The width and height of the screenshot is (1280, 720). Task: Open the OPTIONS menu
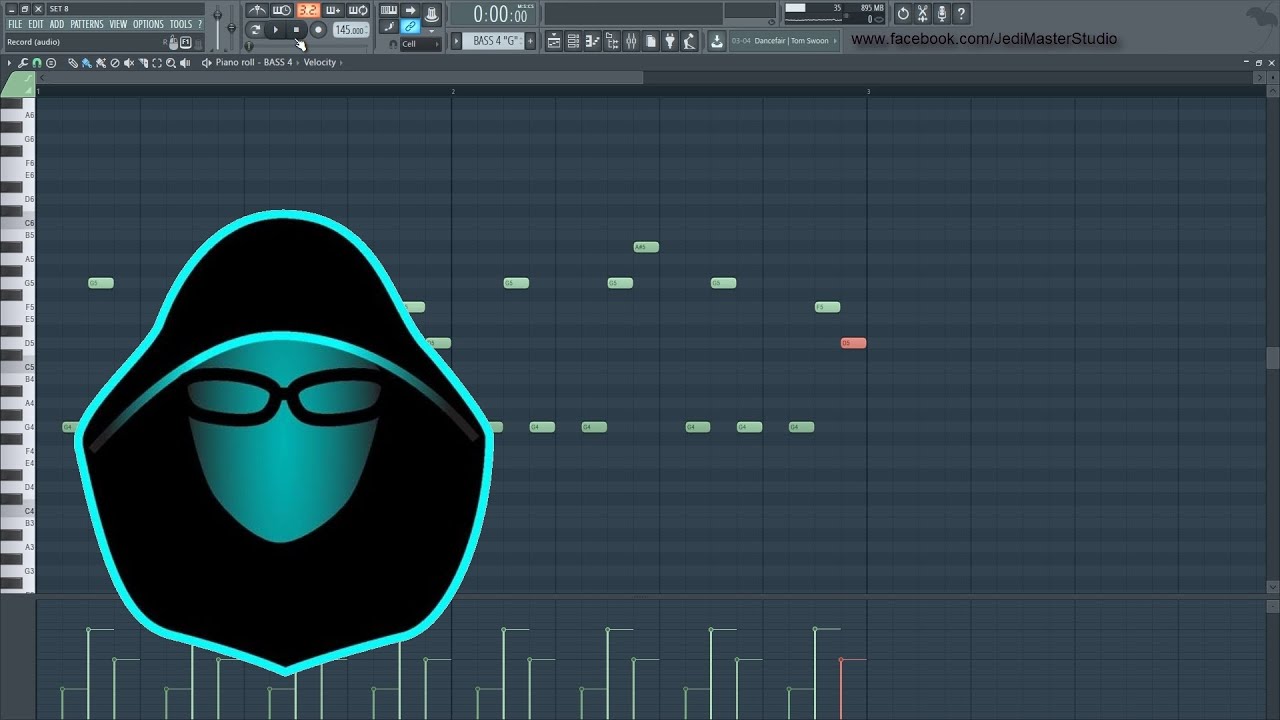tap(148, 24)
